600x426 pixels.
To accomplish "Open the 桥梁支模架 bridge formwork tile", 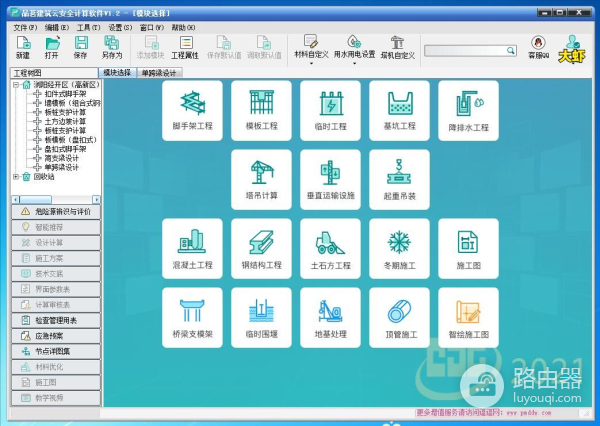I will pos(192,318).
